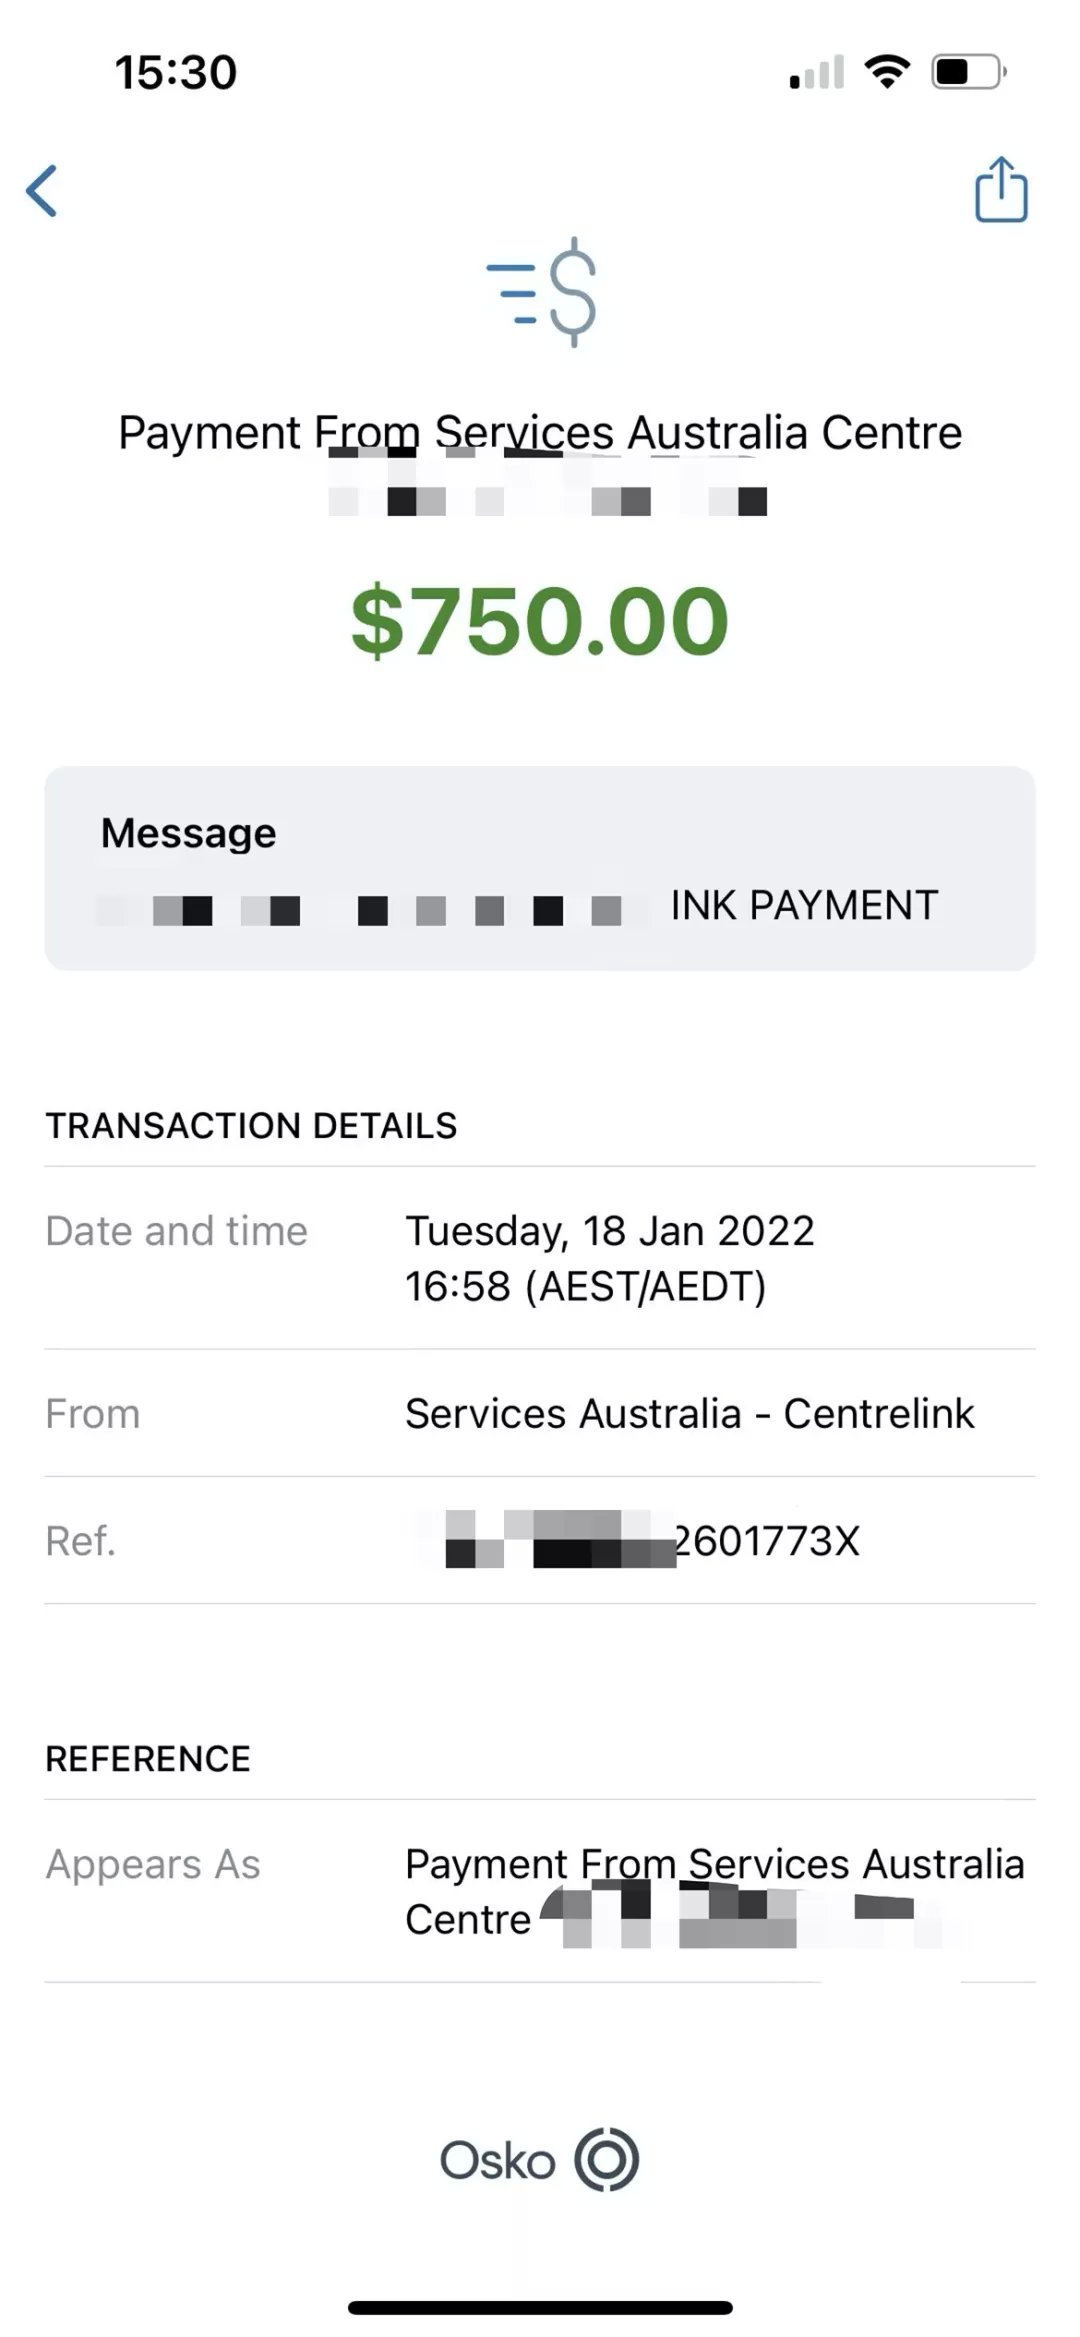Tap the Osko logo

pos(539,2160)
